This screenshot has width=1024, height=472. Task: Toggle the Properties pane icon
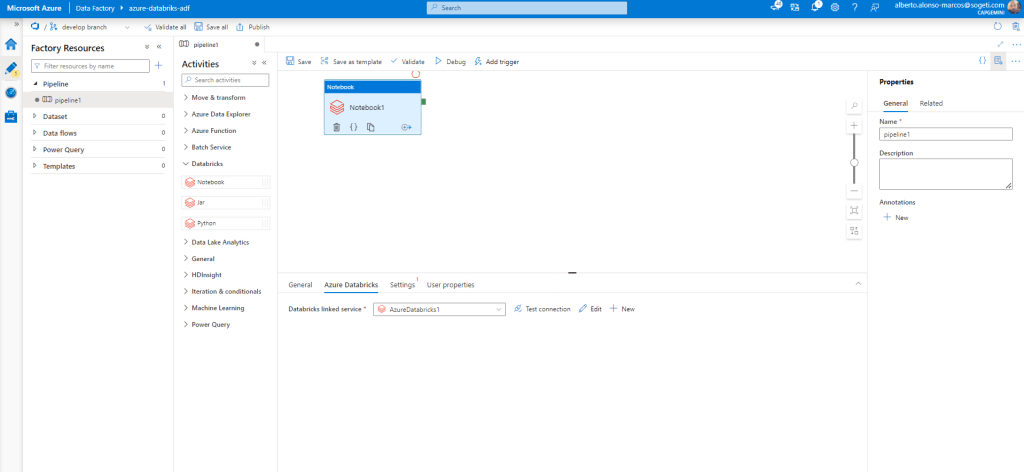point(997,61)
